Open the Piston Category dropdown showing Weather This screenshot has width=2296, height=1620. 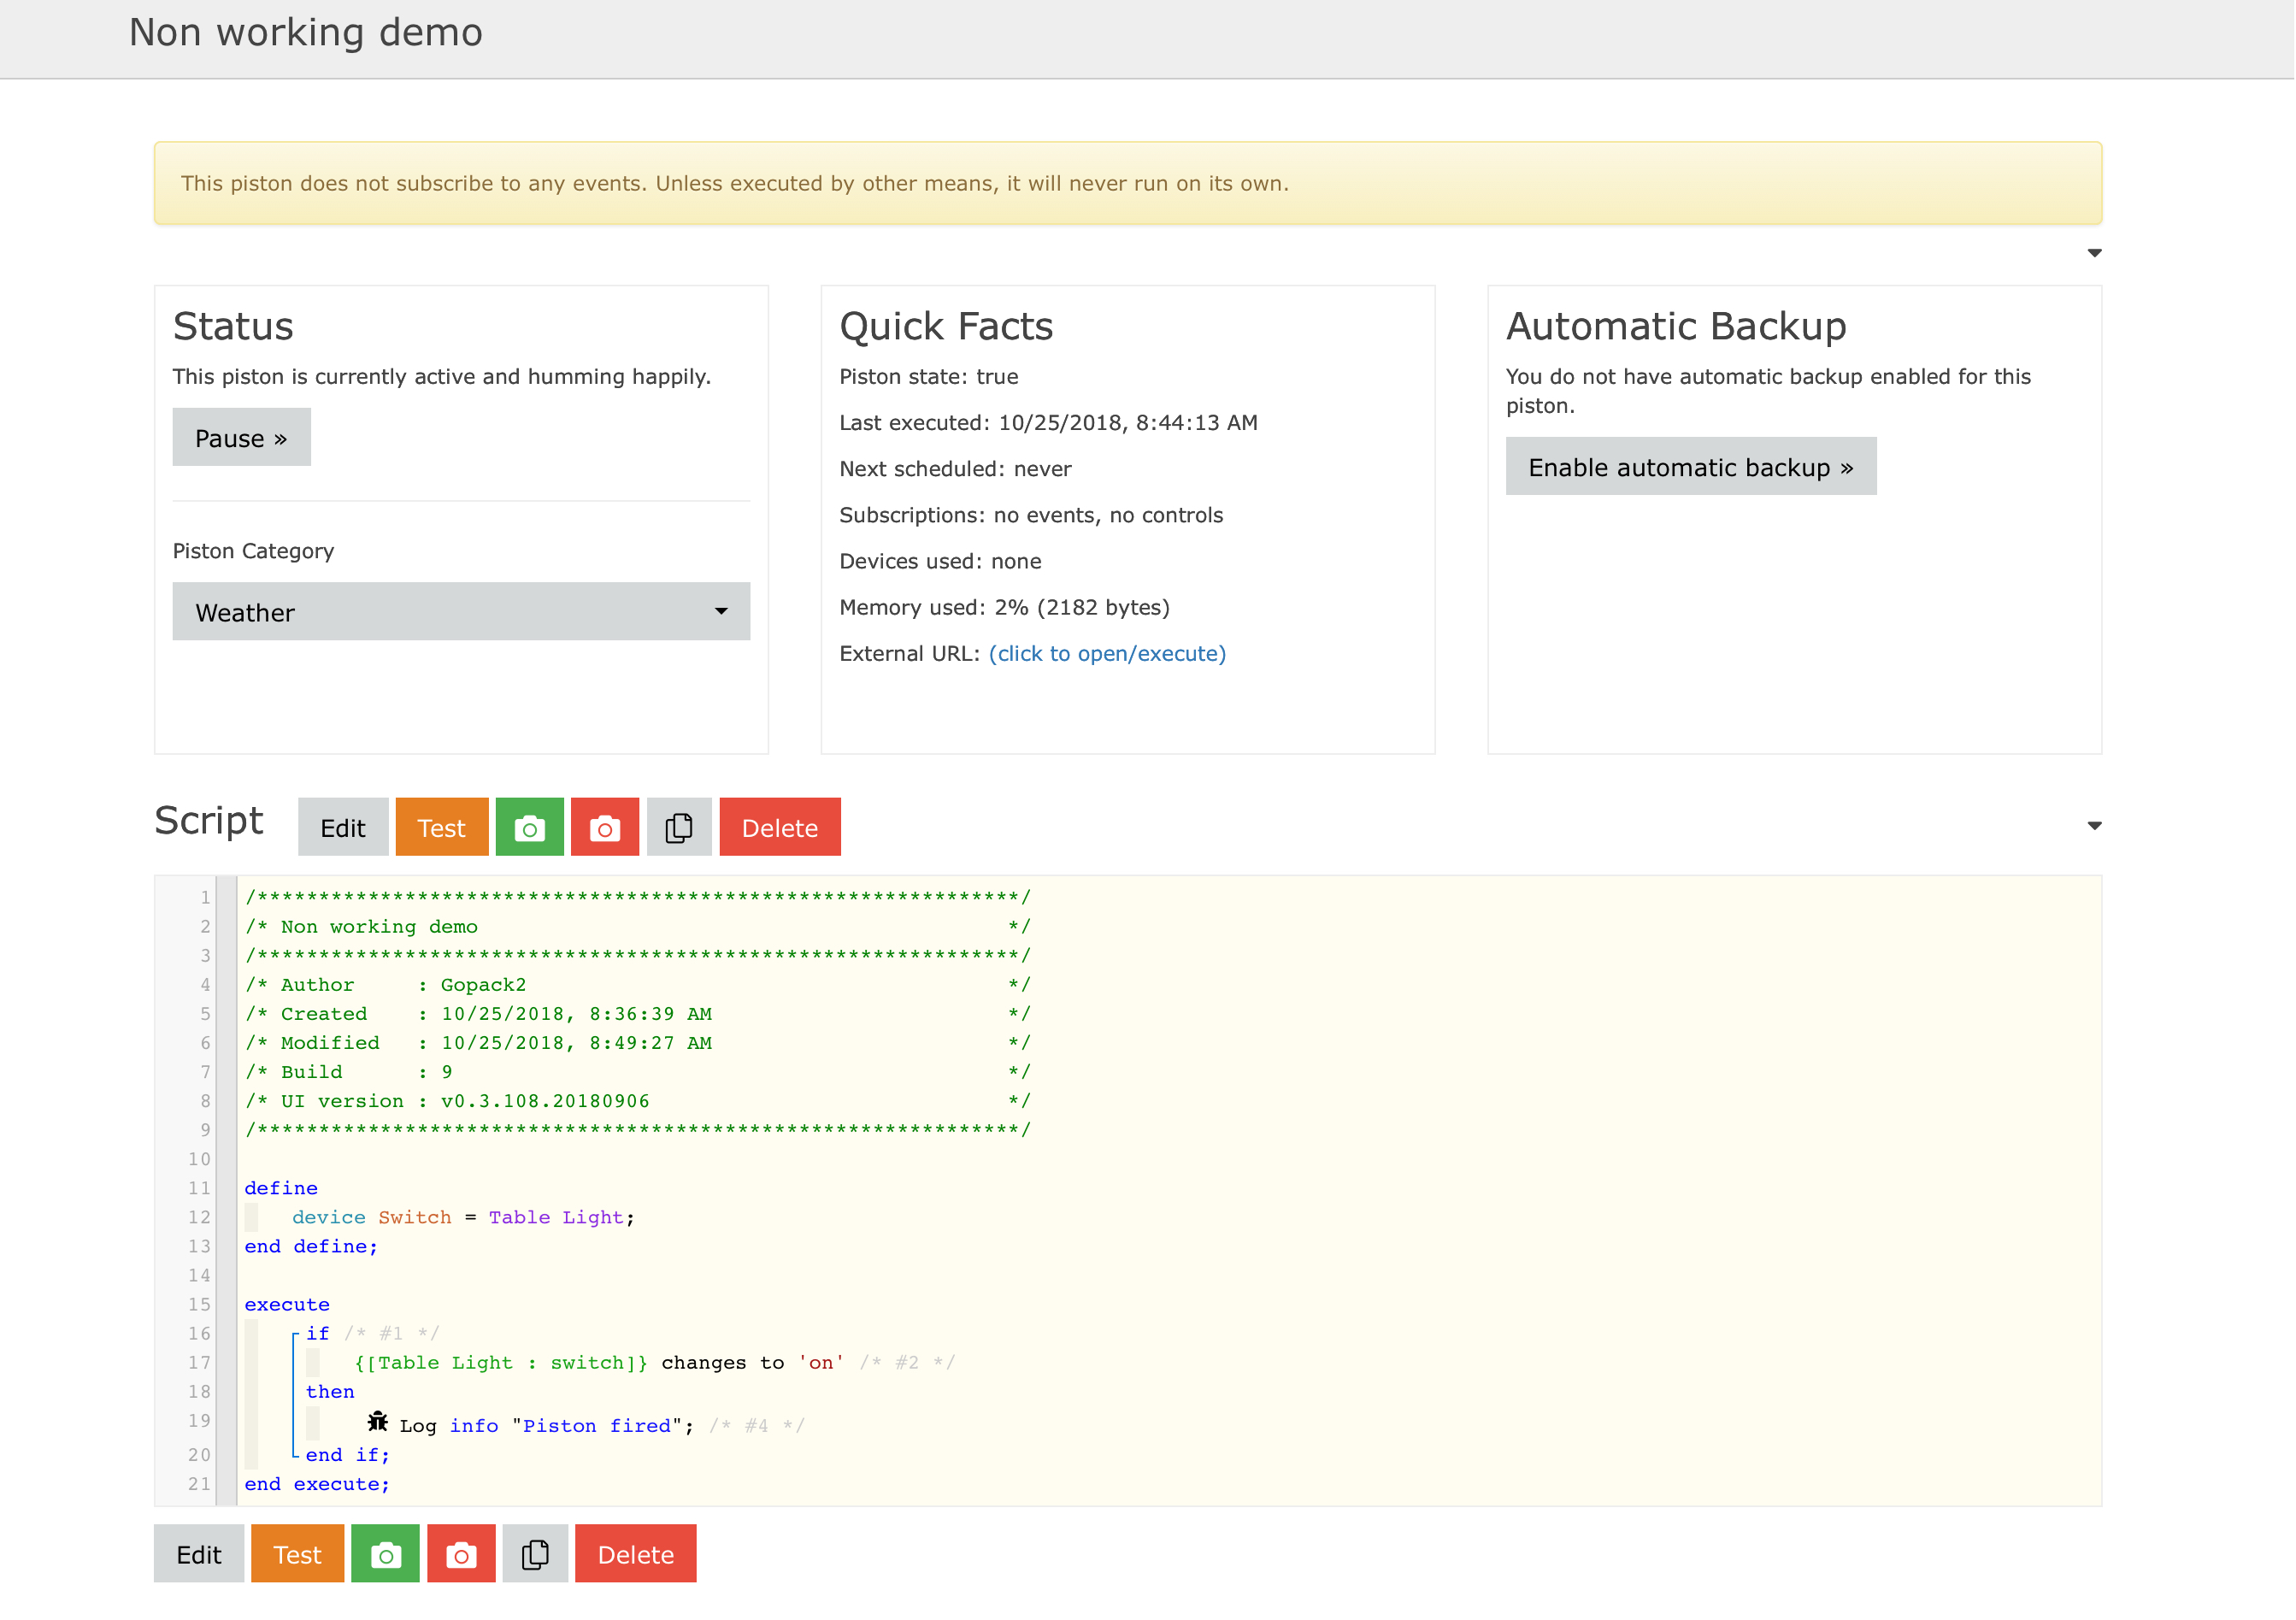click(x=461, y=612)
